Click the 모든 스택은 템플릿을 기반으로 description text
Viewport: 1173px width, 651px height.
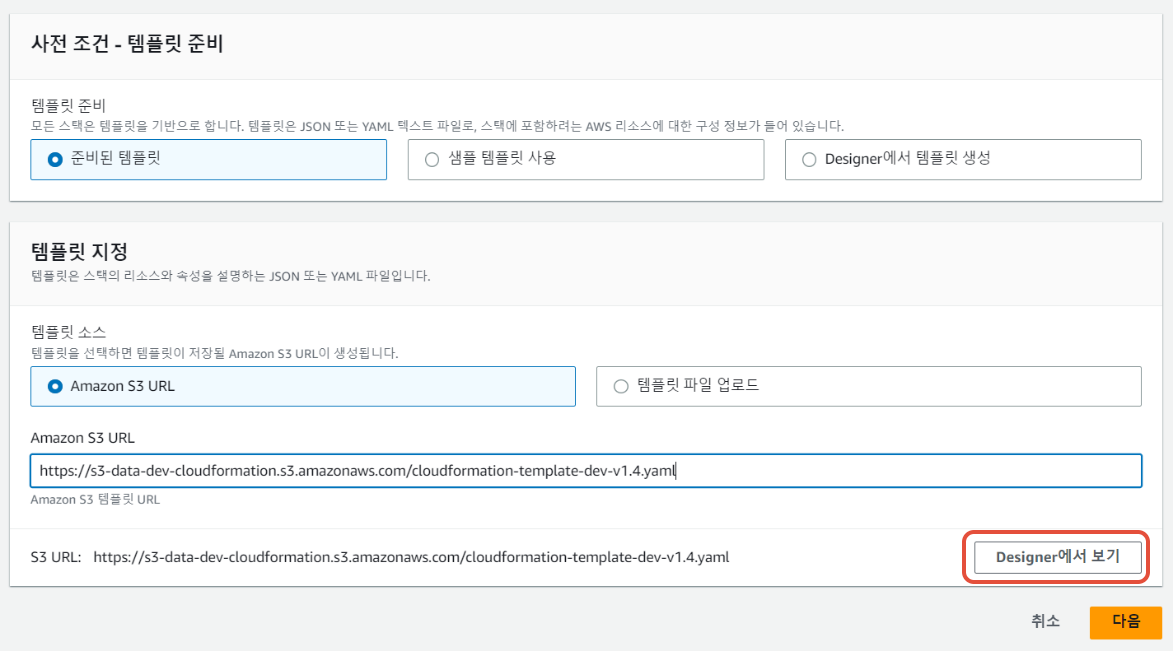coord(437,126)
